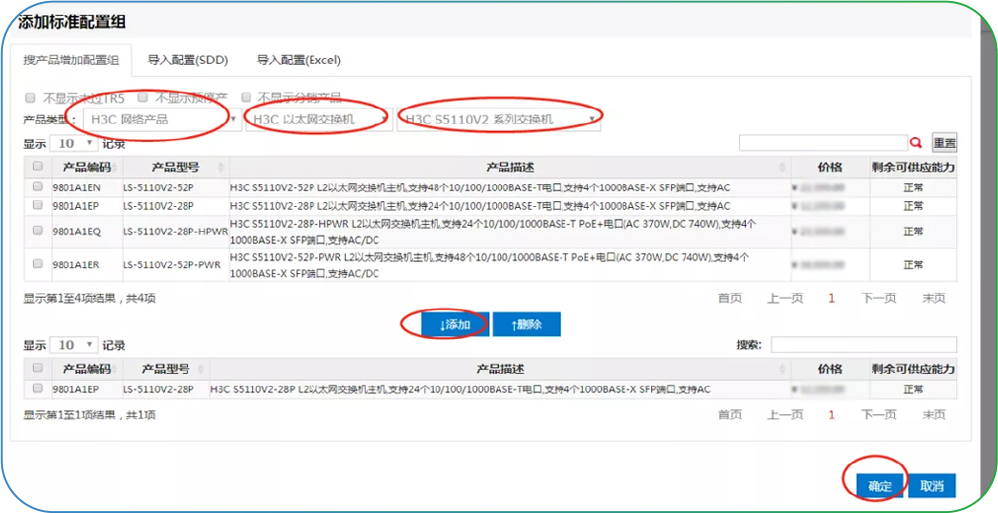The width and height of the screenshot is (998, 513).
Task: Tick the 9801A1EP checkbox in the added-items table
Action: tap(38, 388)
